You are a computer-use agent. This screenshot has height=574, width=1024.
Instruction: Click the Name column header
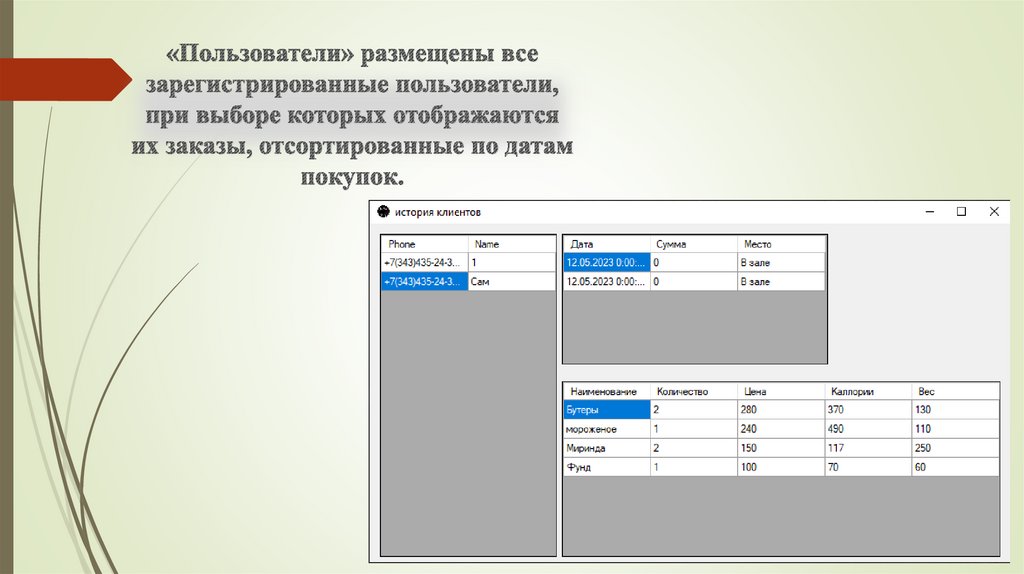point(511,244)
